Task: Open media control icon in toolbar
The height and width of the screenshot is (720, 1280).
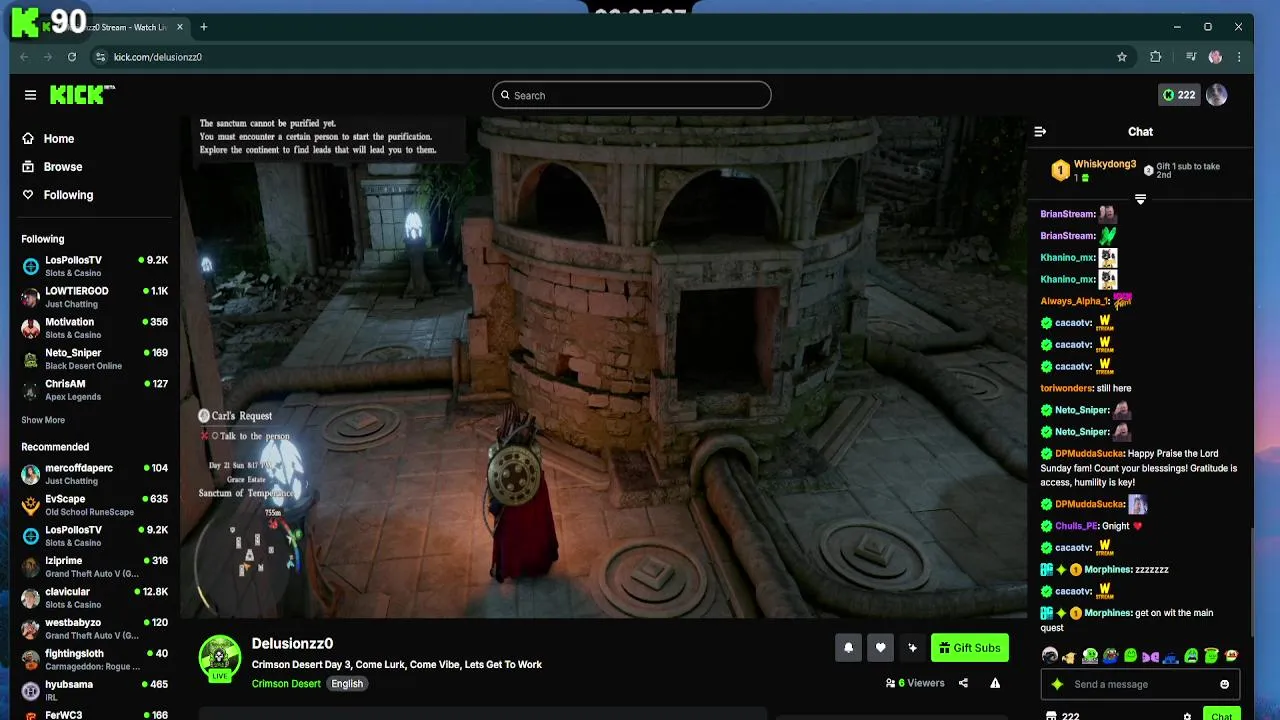Action: tap(1191, 57)
